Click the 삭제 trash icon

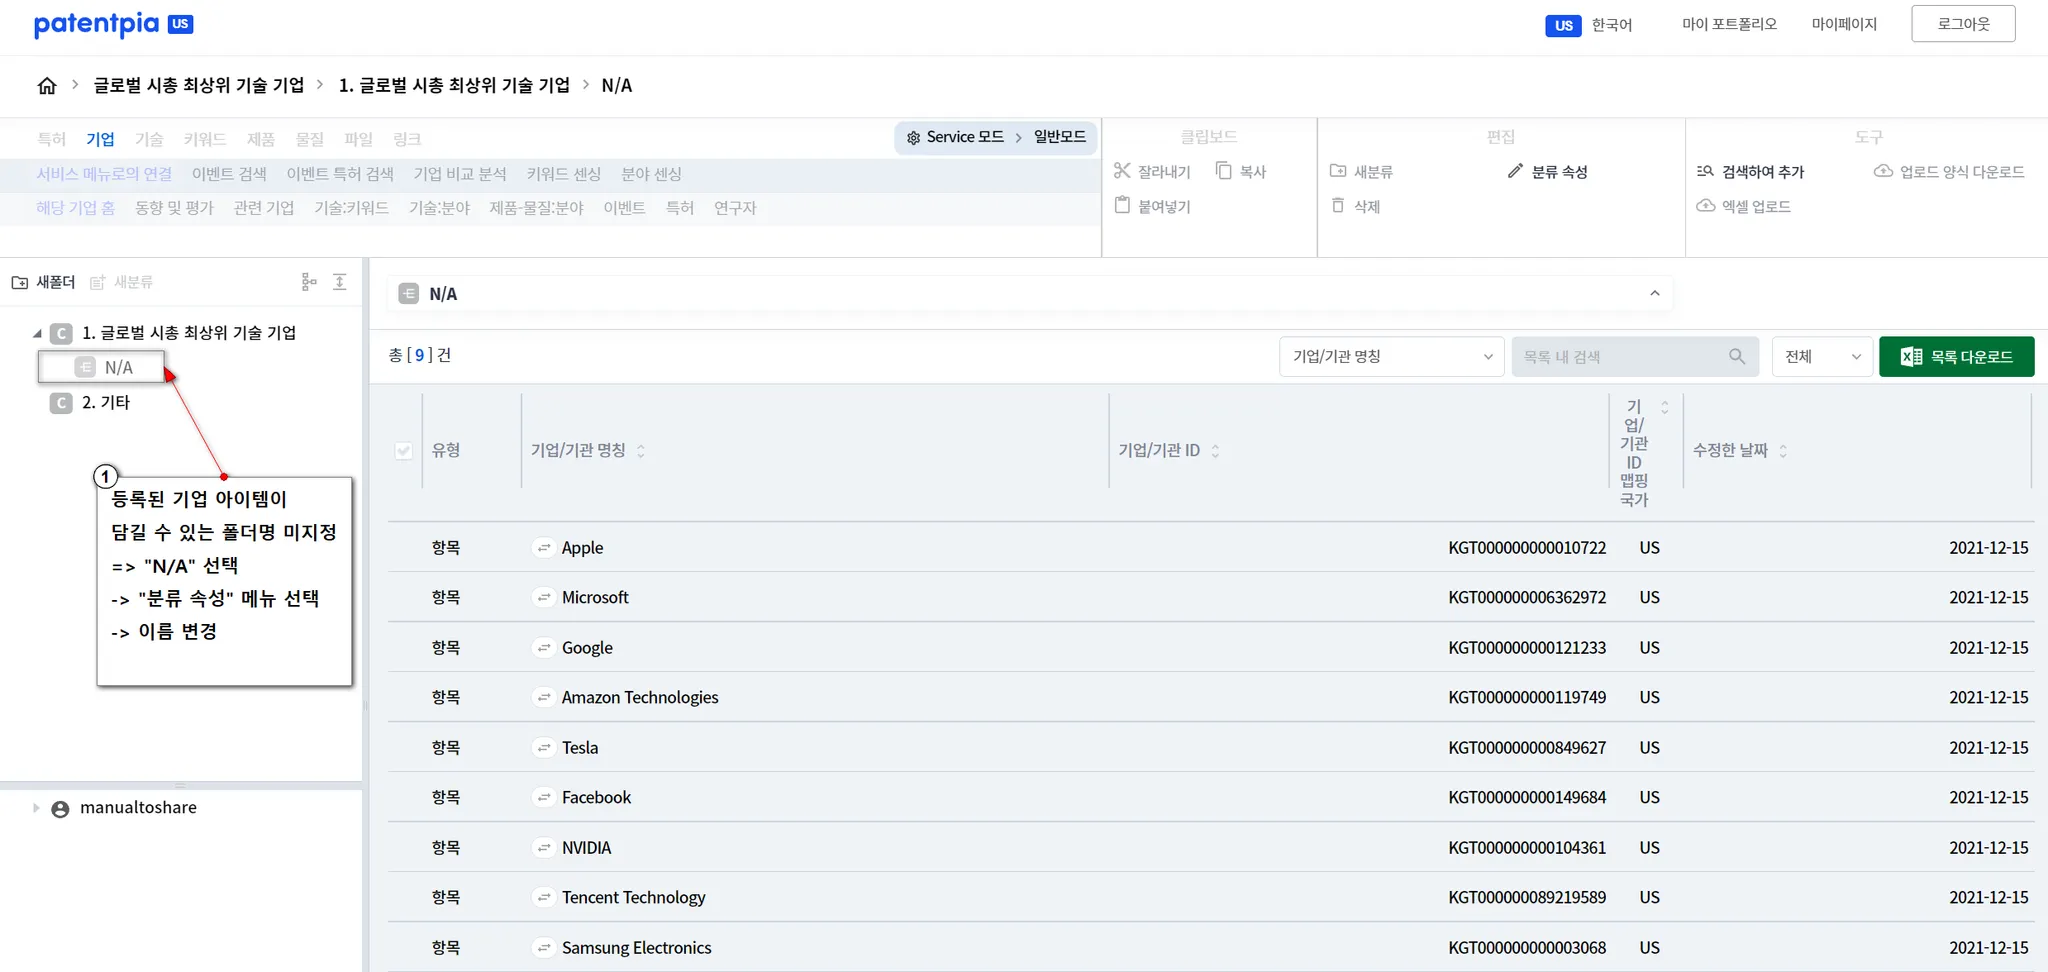point(1338,206)
